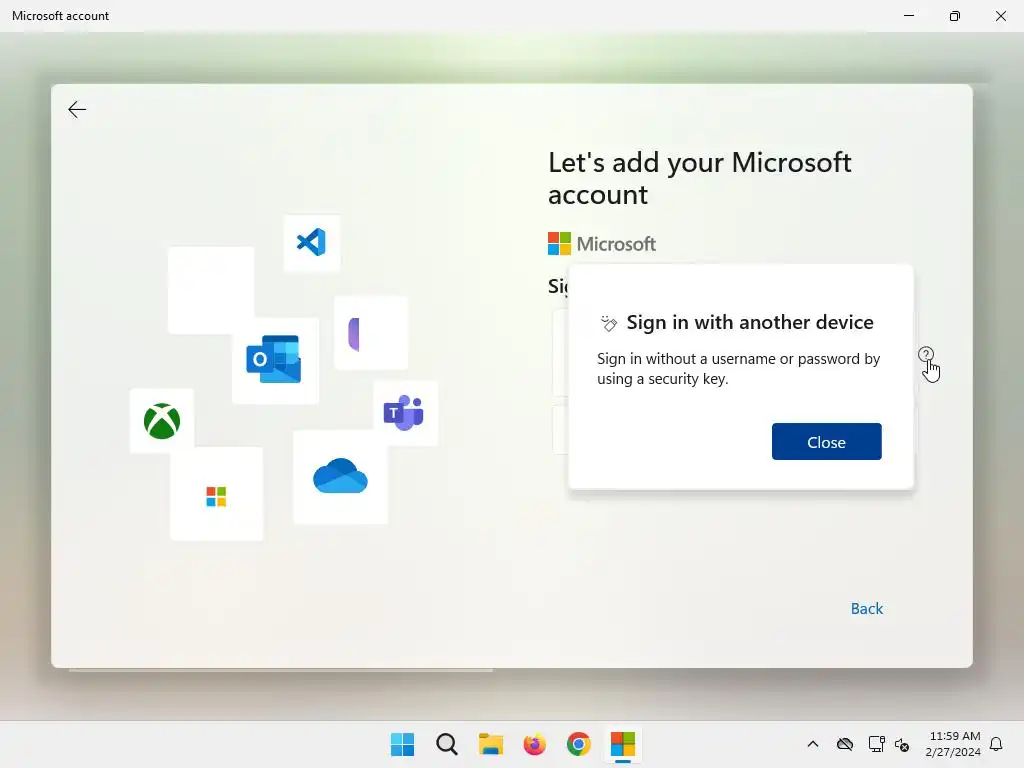Image resolution: width=1024 pixels, height=768 pixels.
Task: Show hidden system tray icons
Action: point(812,744)
